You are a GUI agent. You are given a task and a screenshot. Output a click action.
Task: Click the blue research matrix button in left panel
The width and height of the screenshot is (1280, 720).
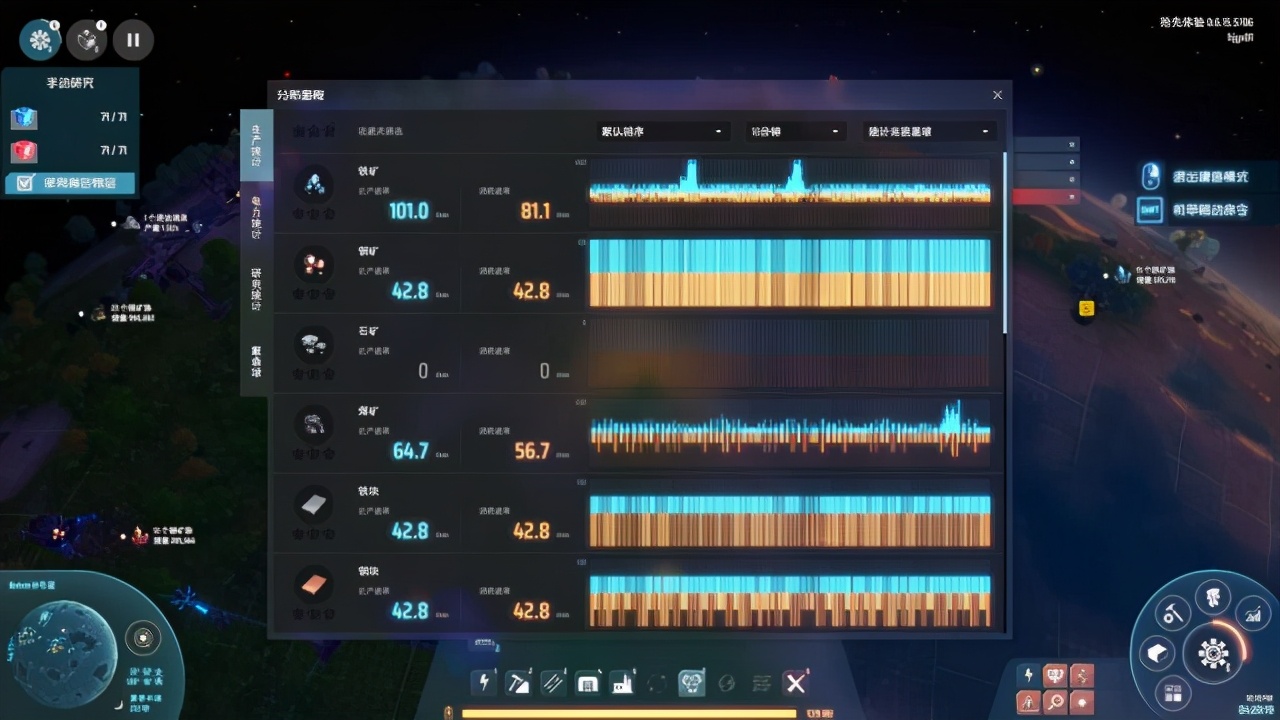pyautogui.click(x=22, y=118)
